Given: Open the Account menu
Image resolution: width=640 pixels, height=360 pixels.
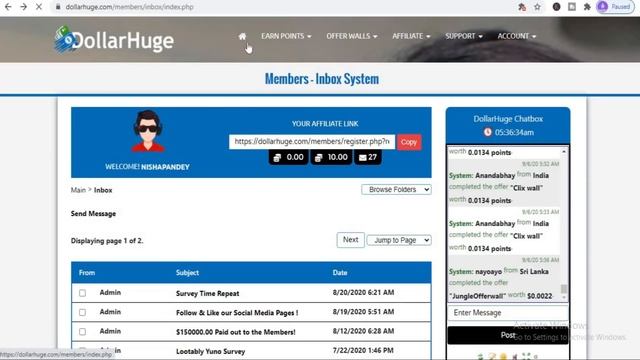Looking at the screenshot, I should (x=516, y=36).
